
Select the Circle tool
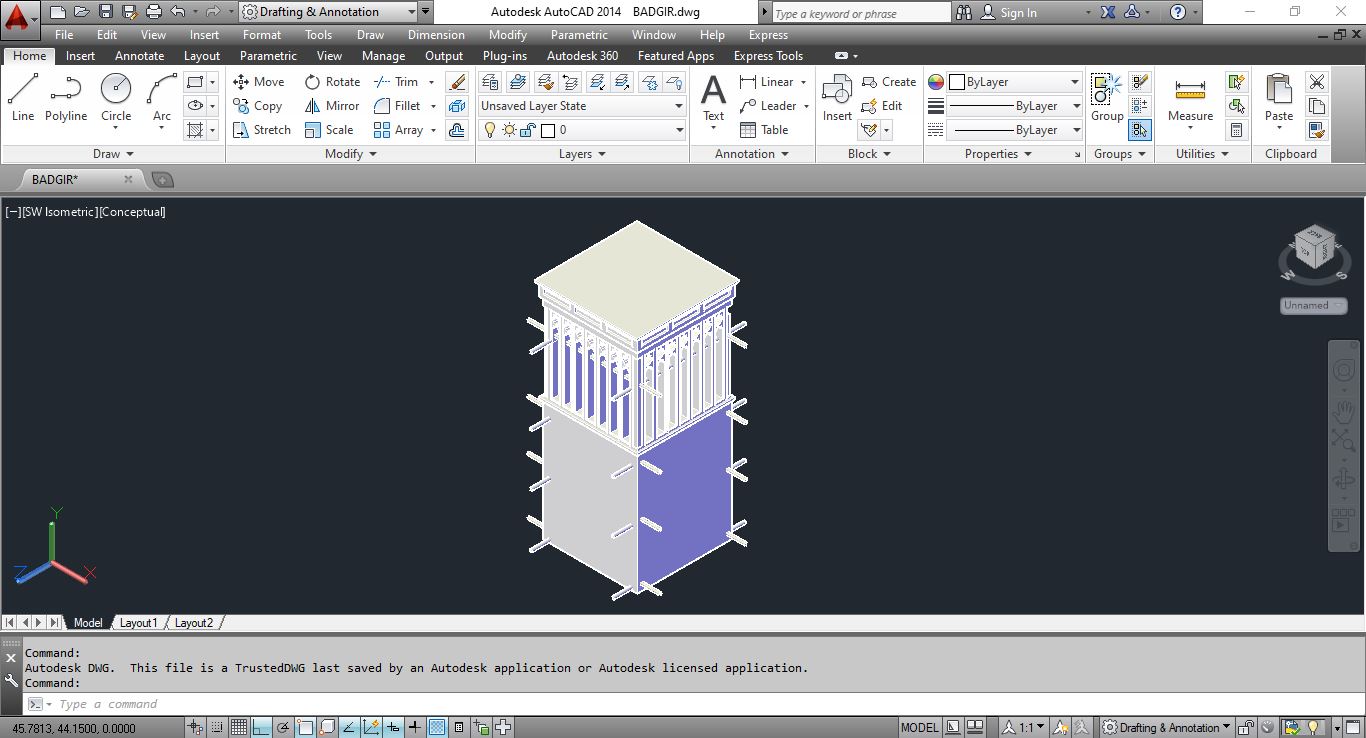pos(116,98)
